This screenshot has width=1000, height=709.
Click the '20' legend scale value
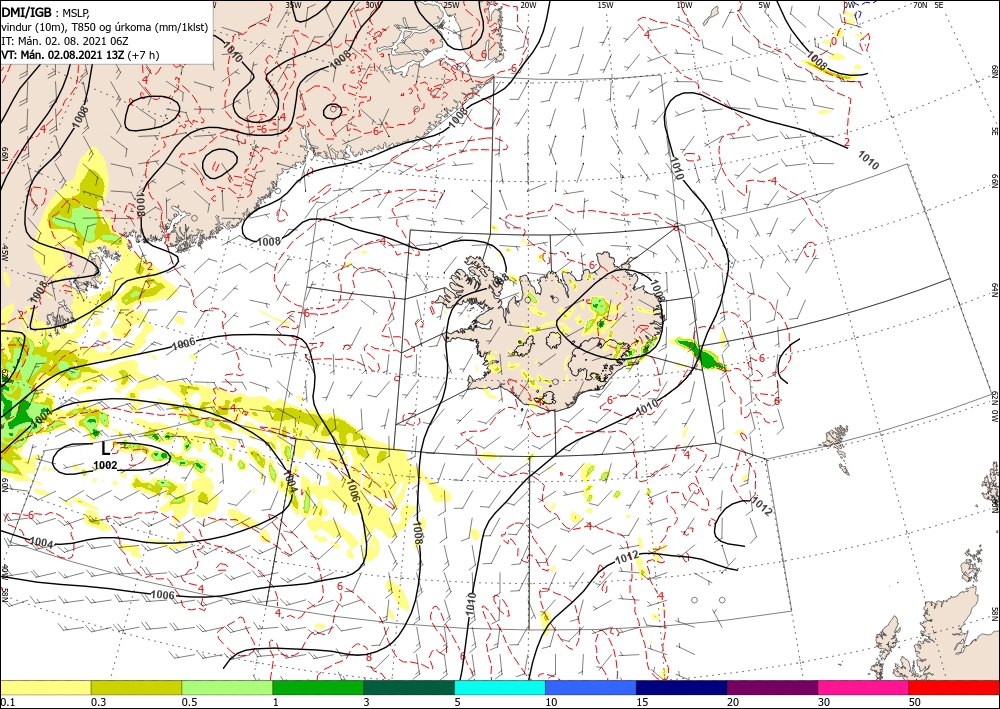(x=733, y=702)
